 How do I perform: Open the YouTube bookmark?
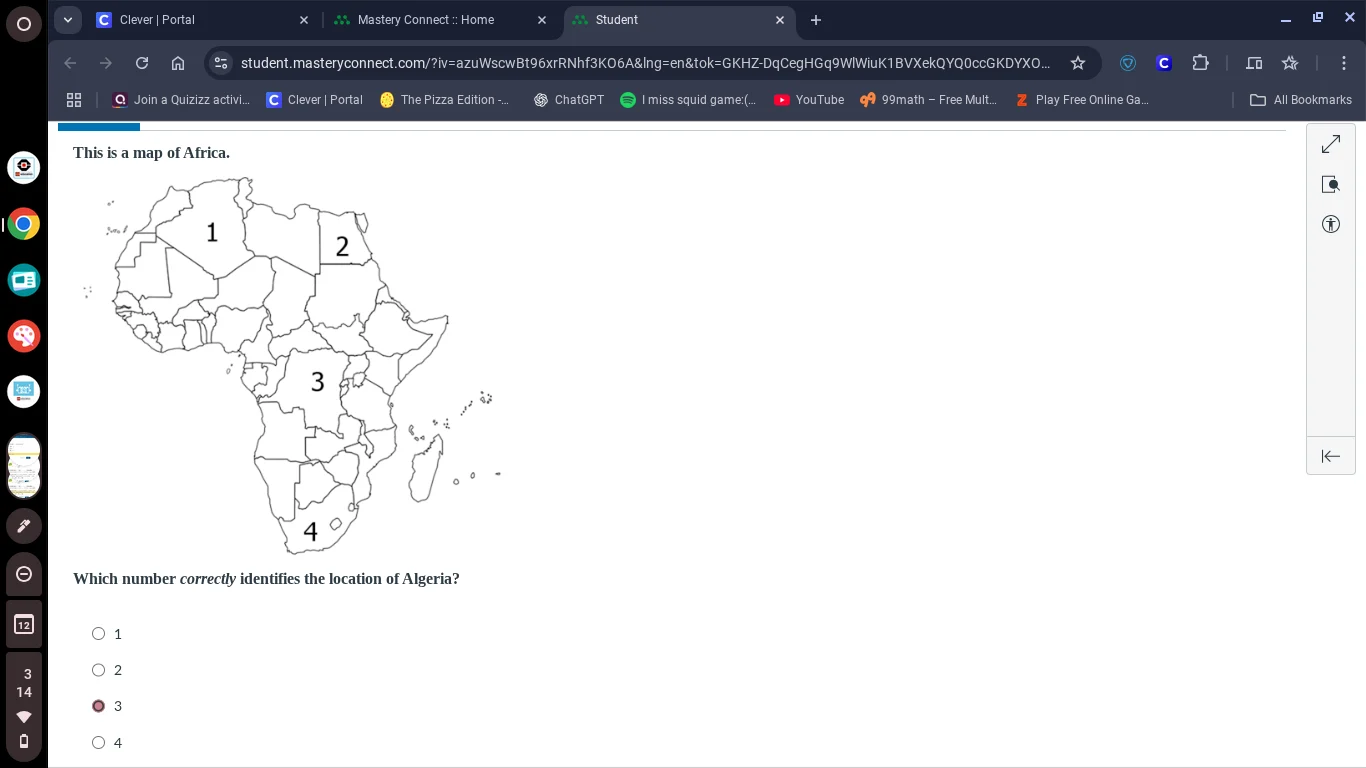[808, 99]
